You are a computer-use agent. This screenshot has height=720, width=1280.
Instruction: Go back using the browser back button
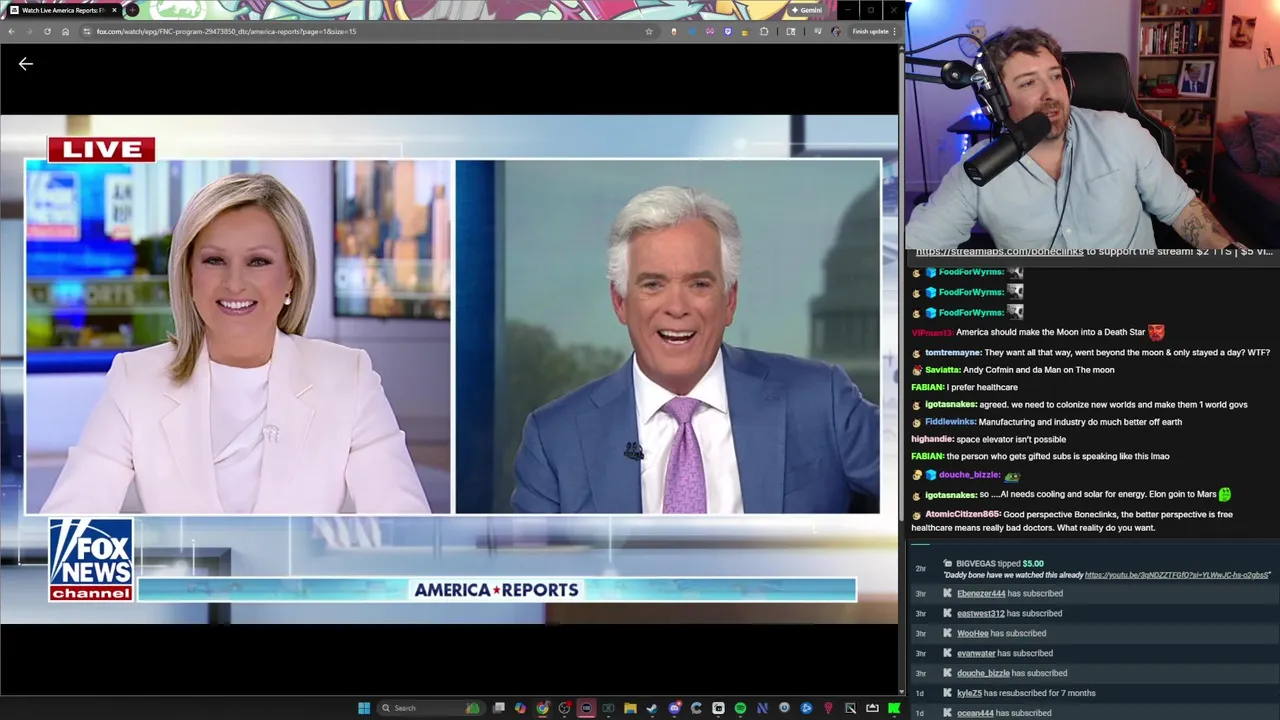[x=11, y=31]
